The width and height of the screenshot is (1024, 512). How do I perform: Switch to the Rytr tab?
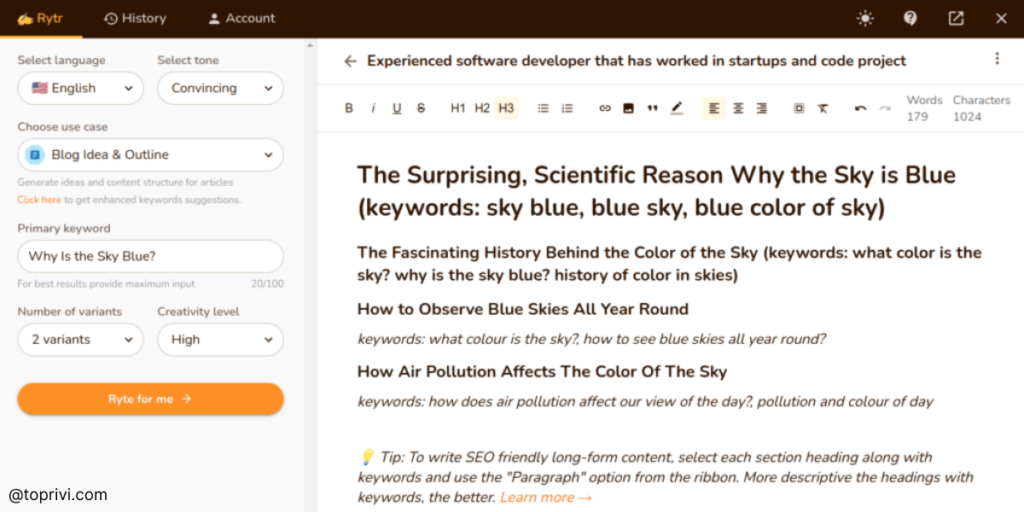pos(40,18)
